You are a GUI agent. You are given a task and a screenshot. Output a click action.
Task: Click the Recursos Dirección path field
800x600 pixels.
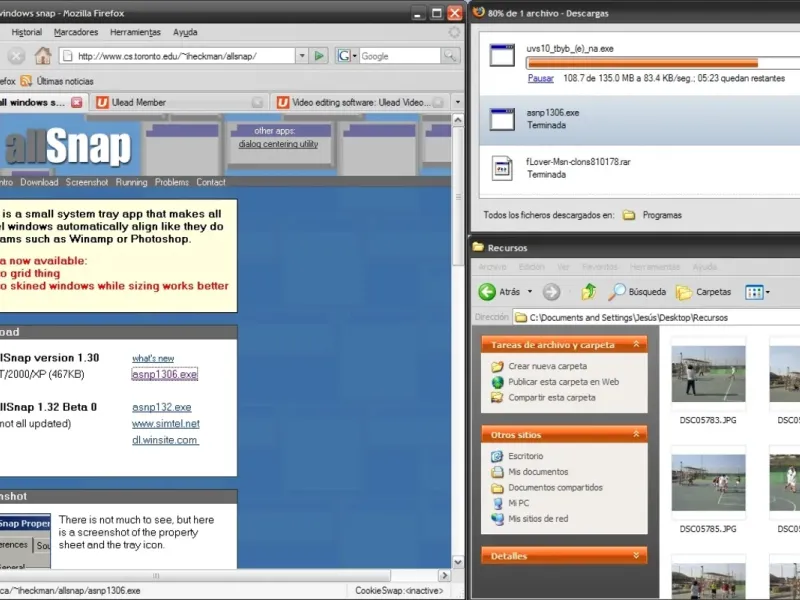pos(656,317)
